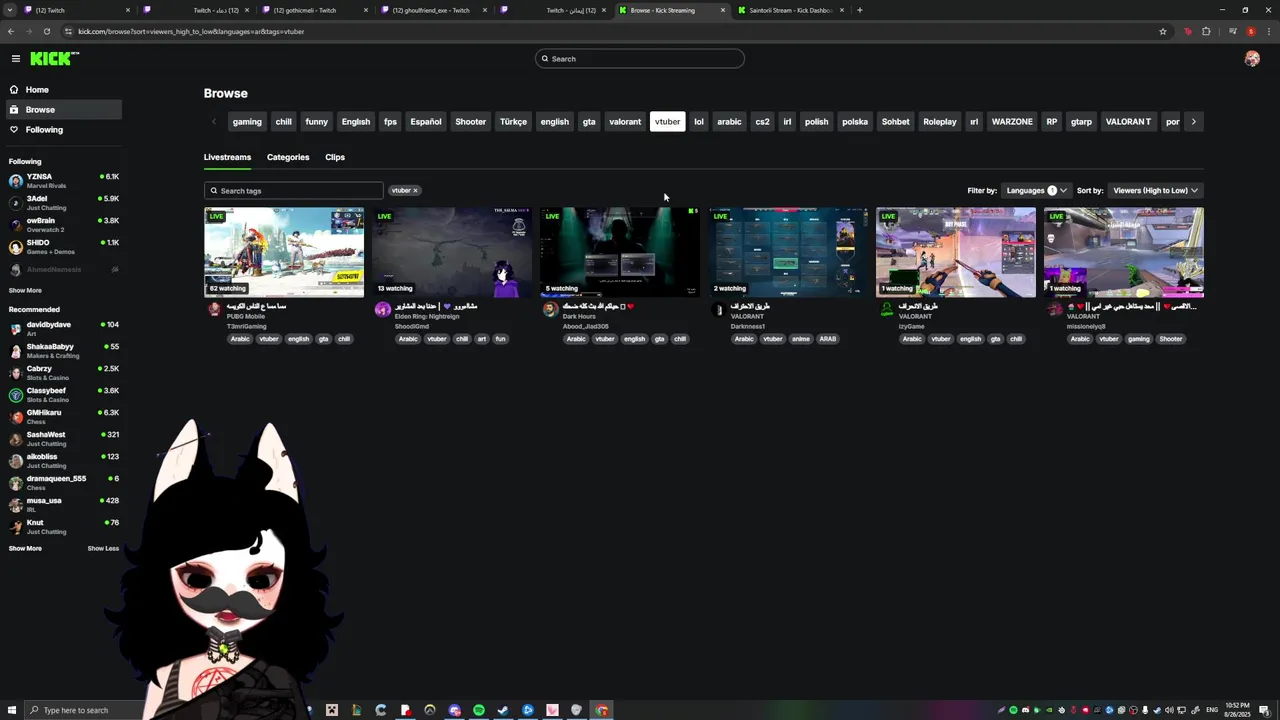Open Classybeef recommended channel avatar
Screen dimensions: 1280x720
click(x=16, y=395)
